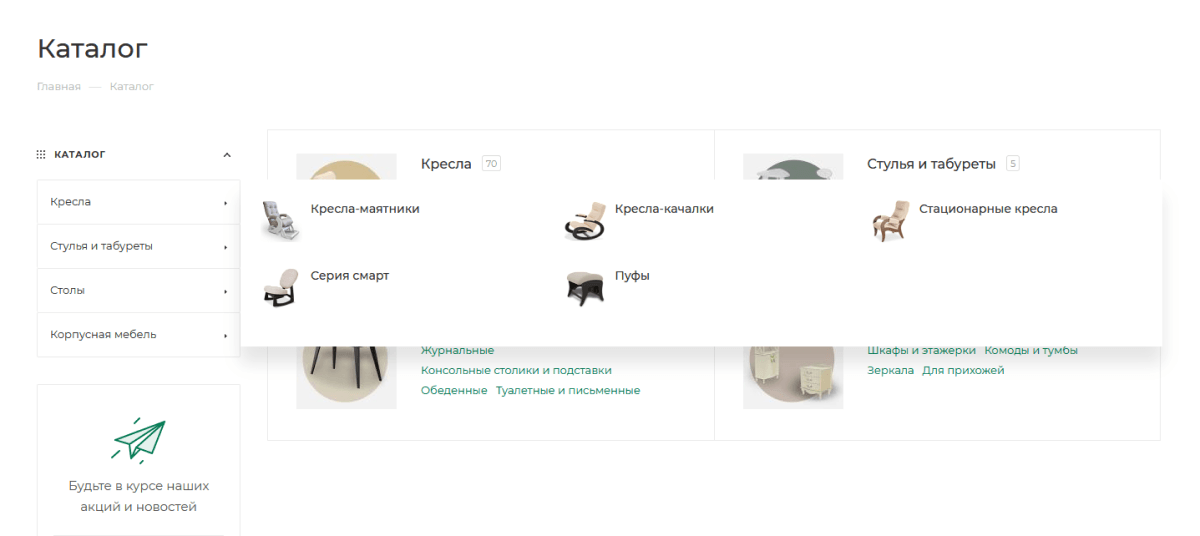Viewport: 1200px width, 536px height.
Task: Open the Комоды и тумбы link
Action: (1031, 350)
